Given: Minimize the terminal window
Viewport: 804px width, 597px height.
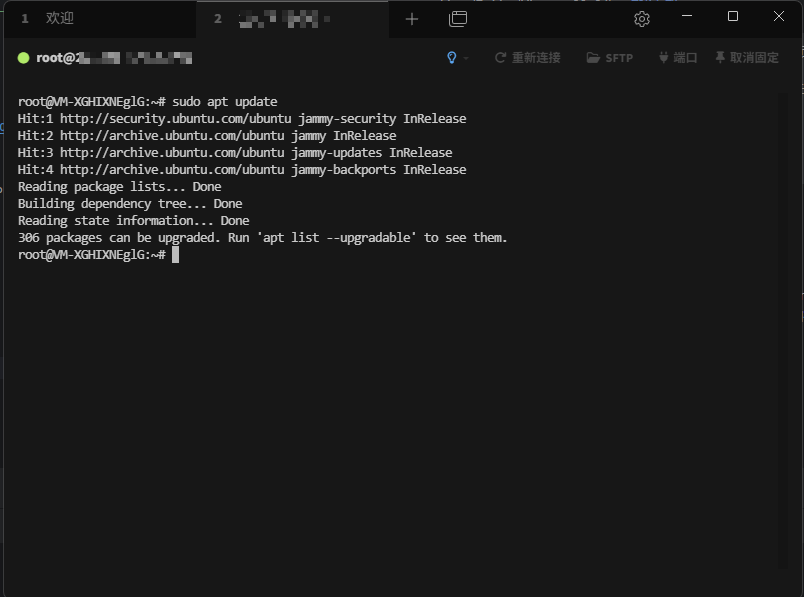Looking at the screenshot, I should click(x=687, y=17).
